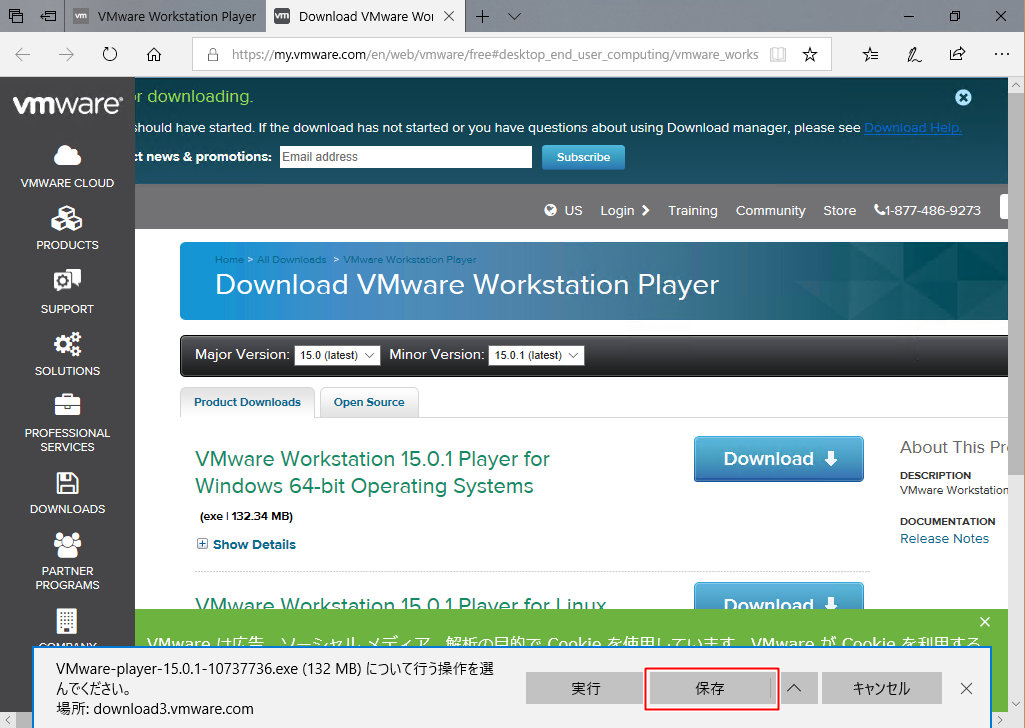Click the phone number 1-877-486-9273

pyautogui.click(x=927, y=210)
